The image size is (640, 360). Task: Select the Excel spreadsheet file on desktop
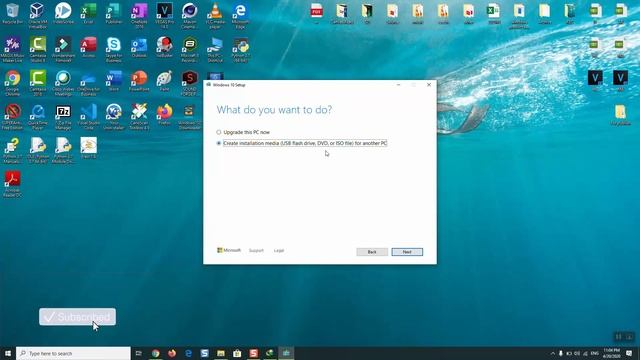pos(493,13)
